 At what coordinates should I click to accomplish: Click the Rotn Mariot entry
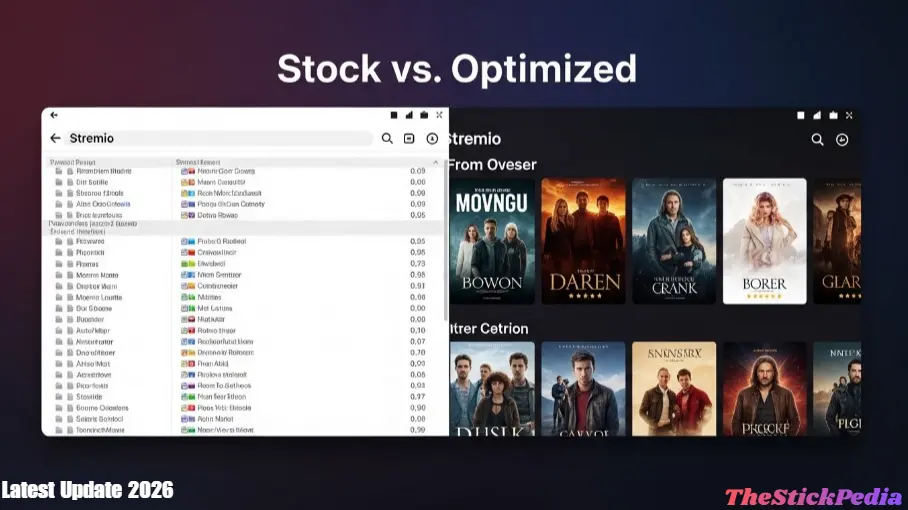click(215, 419)
